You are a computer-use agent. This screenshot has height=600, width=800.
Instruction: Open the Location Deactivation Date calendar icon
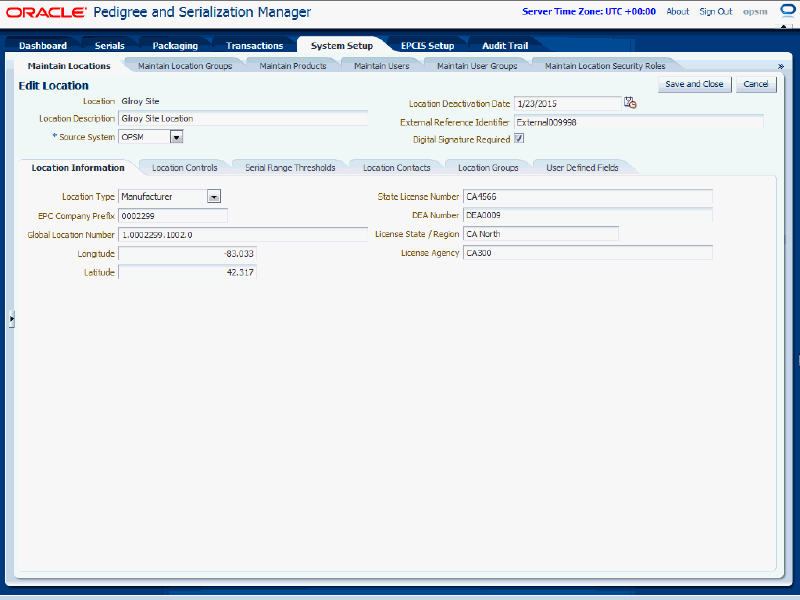630,103
